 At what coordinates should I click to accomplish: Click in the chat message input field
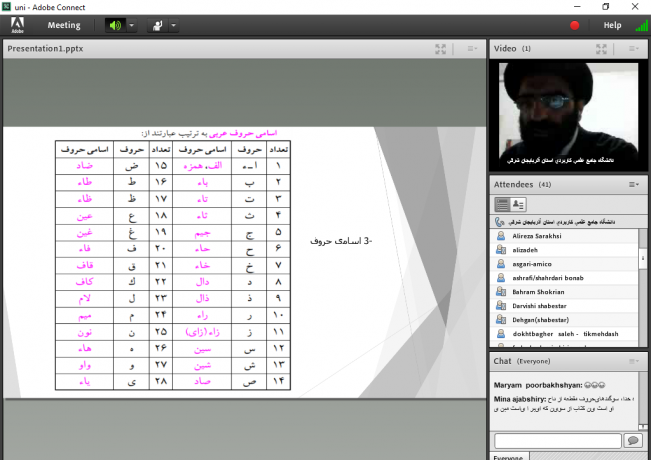(x=557, y=440)
